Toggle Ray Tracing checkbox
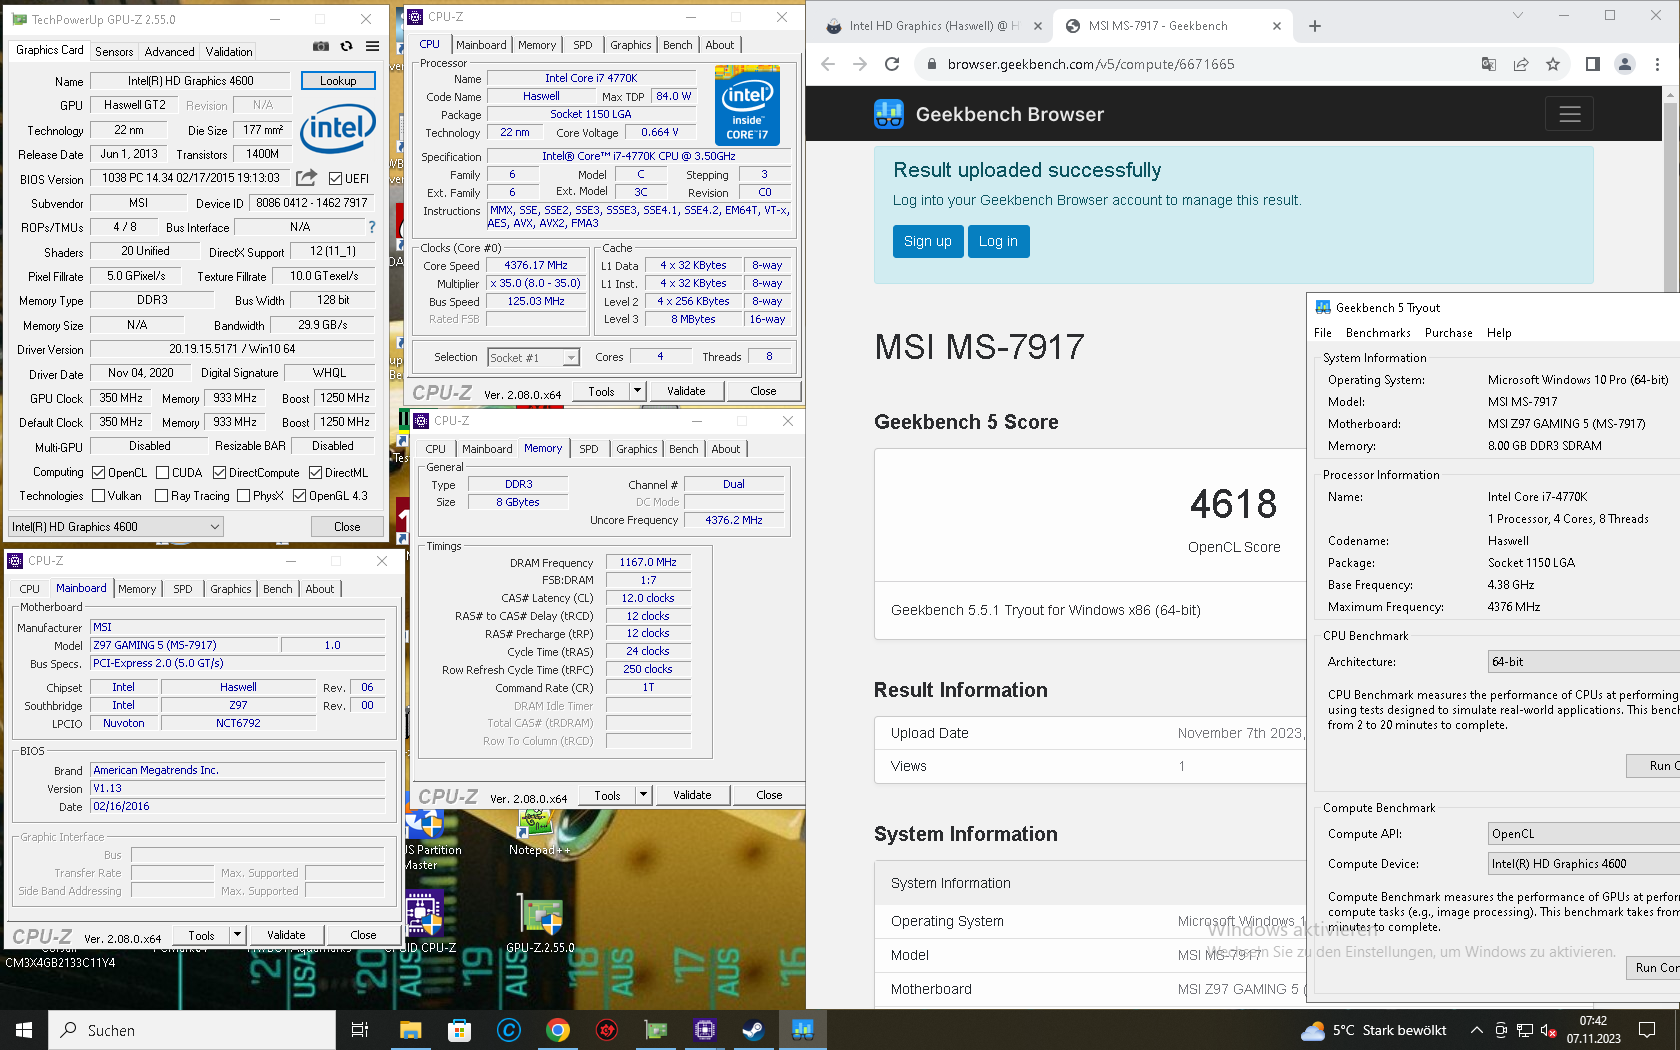The image size is (1680, 1050). 162,496
